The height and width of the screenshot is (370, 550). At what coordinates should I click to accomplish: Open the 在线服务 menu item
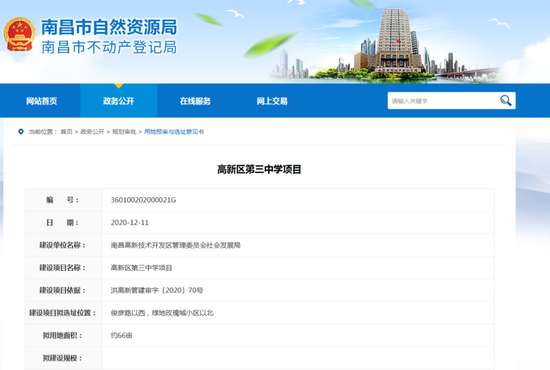point(195,101)
